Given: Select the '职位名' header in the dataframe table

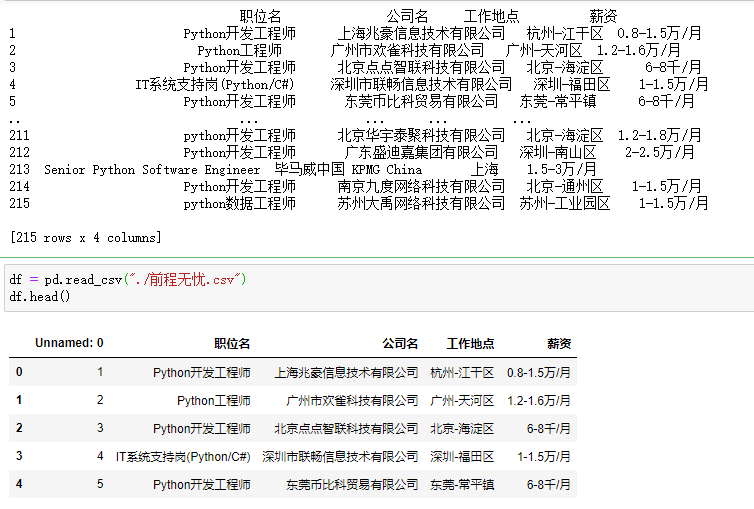Looking at the screenshot, I should coord(232,344).
